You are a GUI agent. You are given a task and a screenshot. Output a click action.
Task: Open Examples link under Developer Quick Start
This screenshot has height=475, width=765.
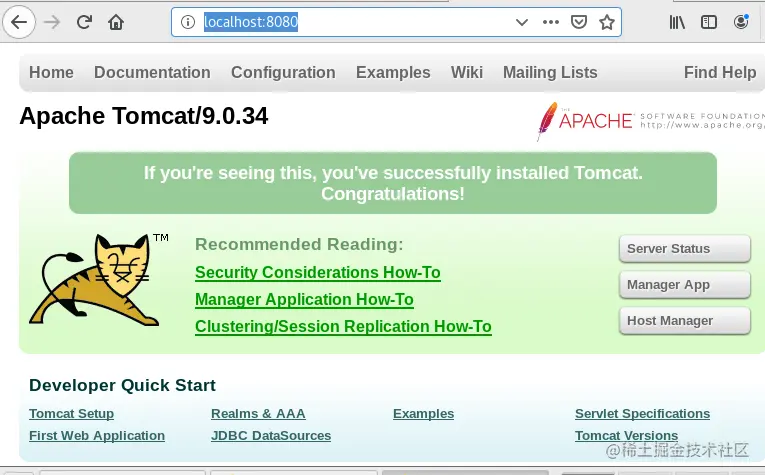[x=423, y=414]
